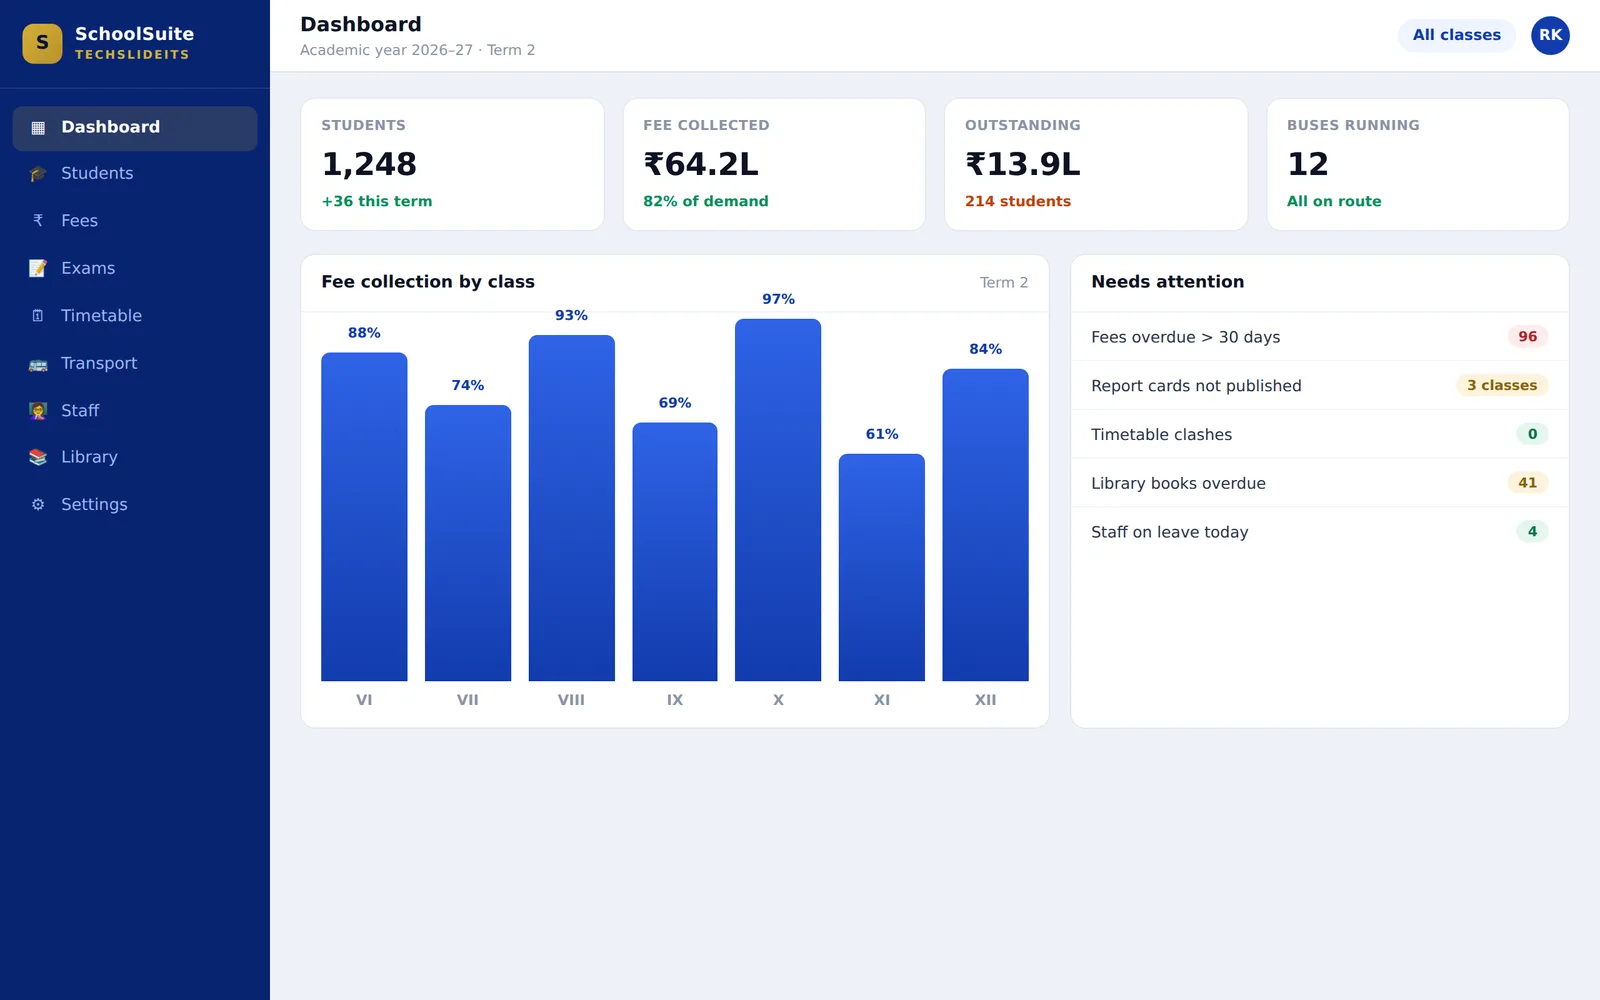1600x1000 pixels.
Task: Click the class VIII bar at 93%
Action: click(571, 508)
